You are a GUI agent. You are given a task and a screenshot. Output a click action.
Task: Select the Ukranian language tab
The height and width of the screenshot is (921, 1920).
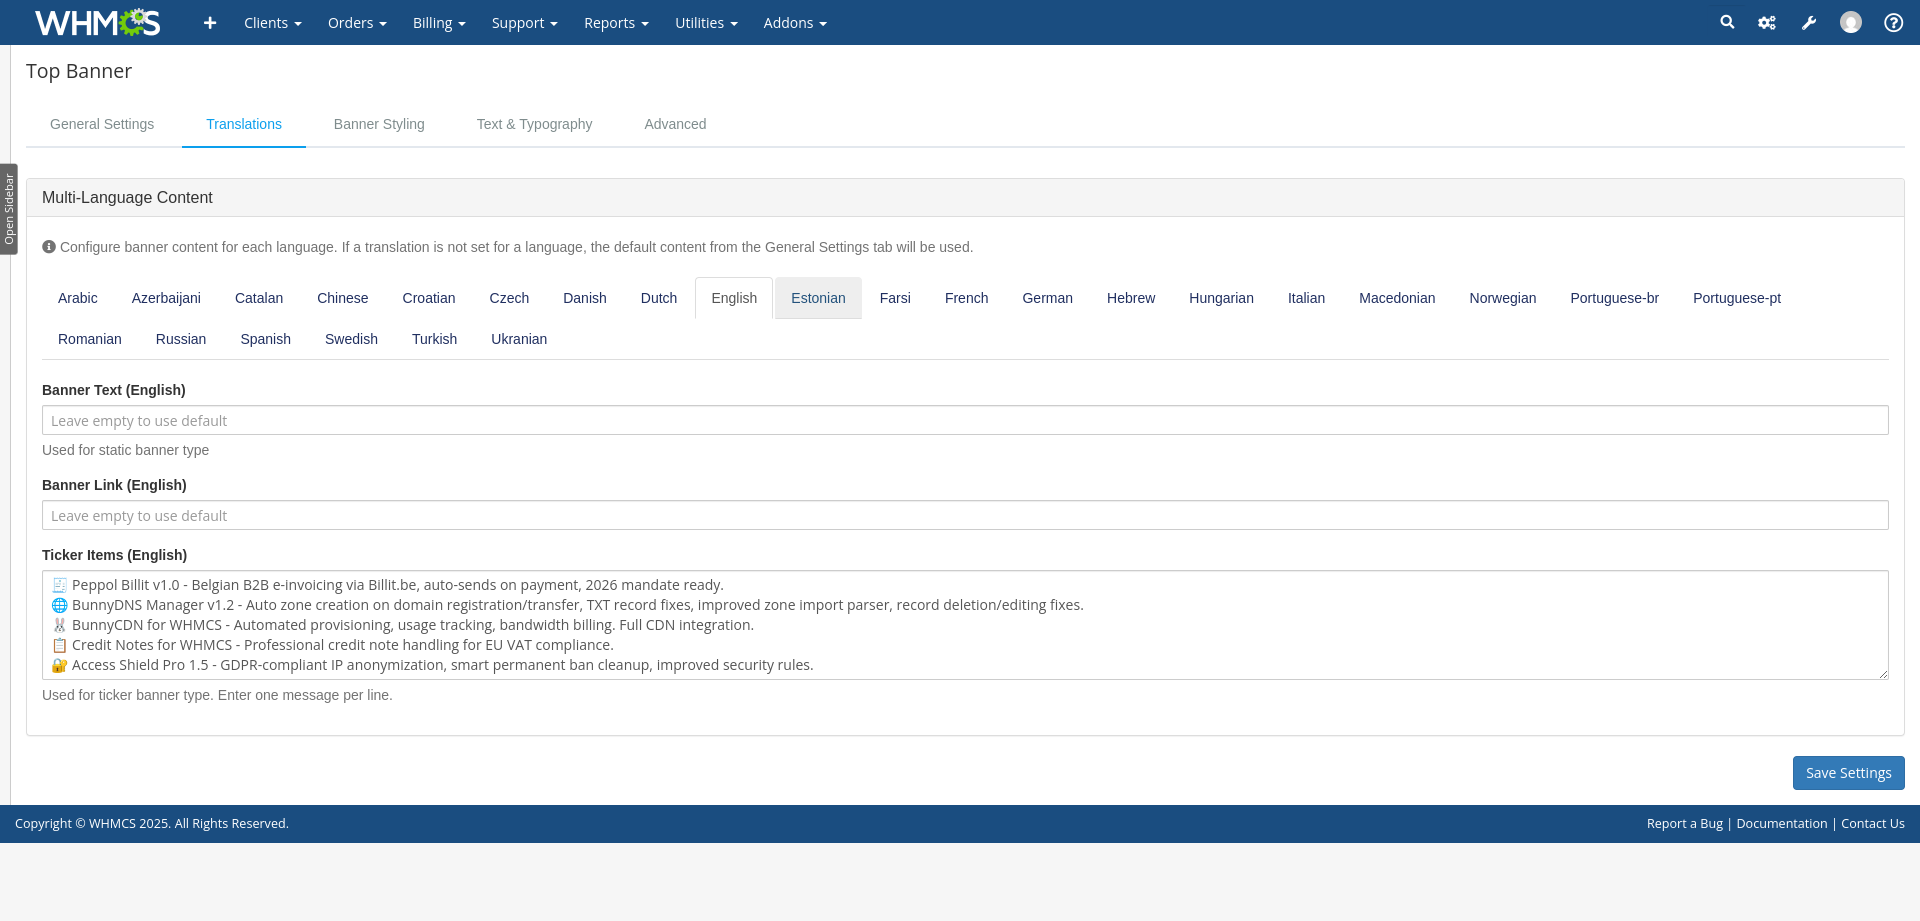pos(519,339)
